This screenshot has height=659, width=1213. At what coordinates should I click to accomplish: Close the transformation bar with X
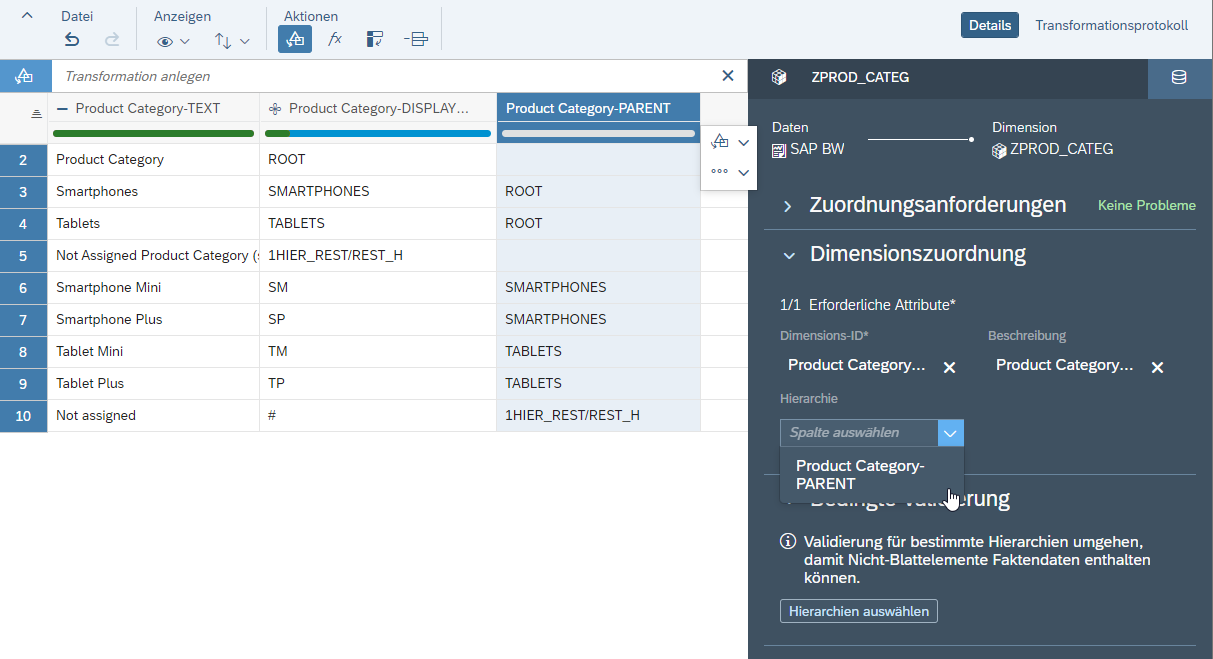click(x=728, y=76)
